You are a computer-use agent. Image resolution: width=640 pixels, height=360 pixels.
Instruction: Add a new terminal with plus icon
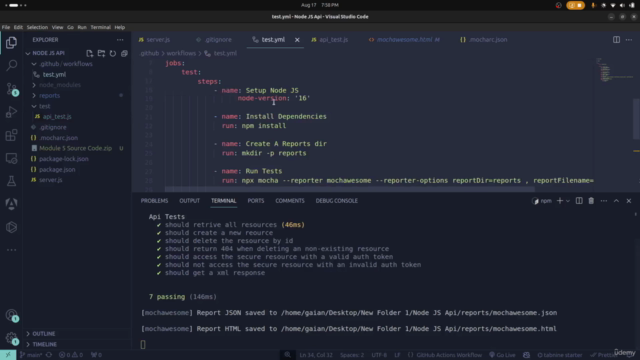point(560,201)
